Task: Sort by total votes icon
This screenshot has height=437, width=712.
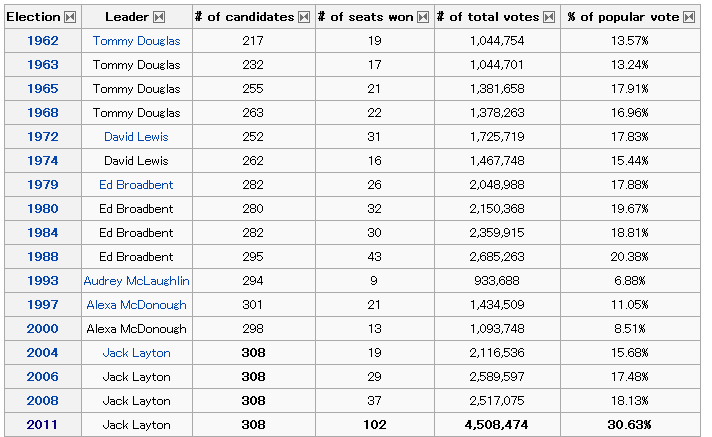Action: tap(549, 17)
